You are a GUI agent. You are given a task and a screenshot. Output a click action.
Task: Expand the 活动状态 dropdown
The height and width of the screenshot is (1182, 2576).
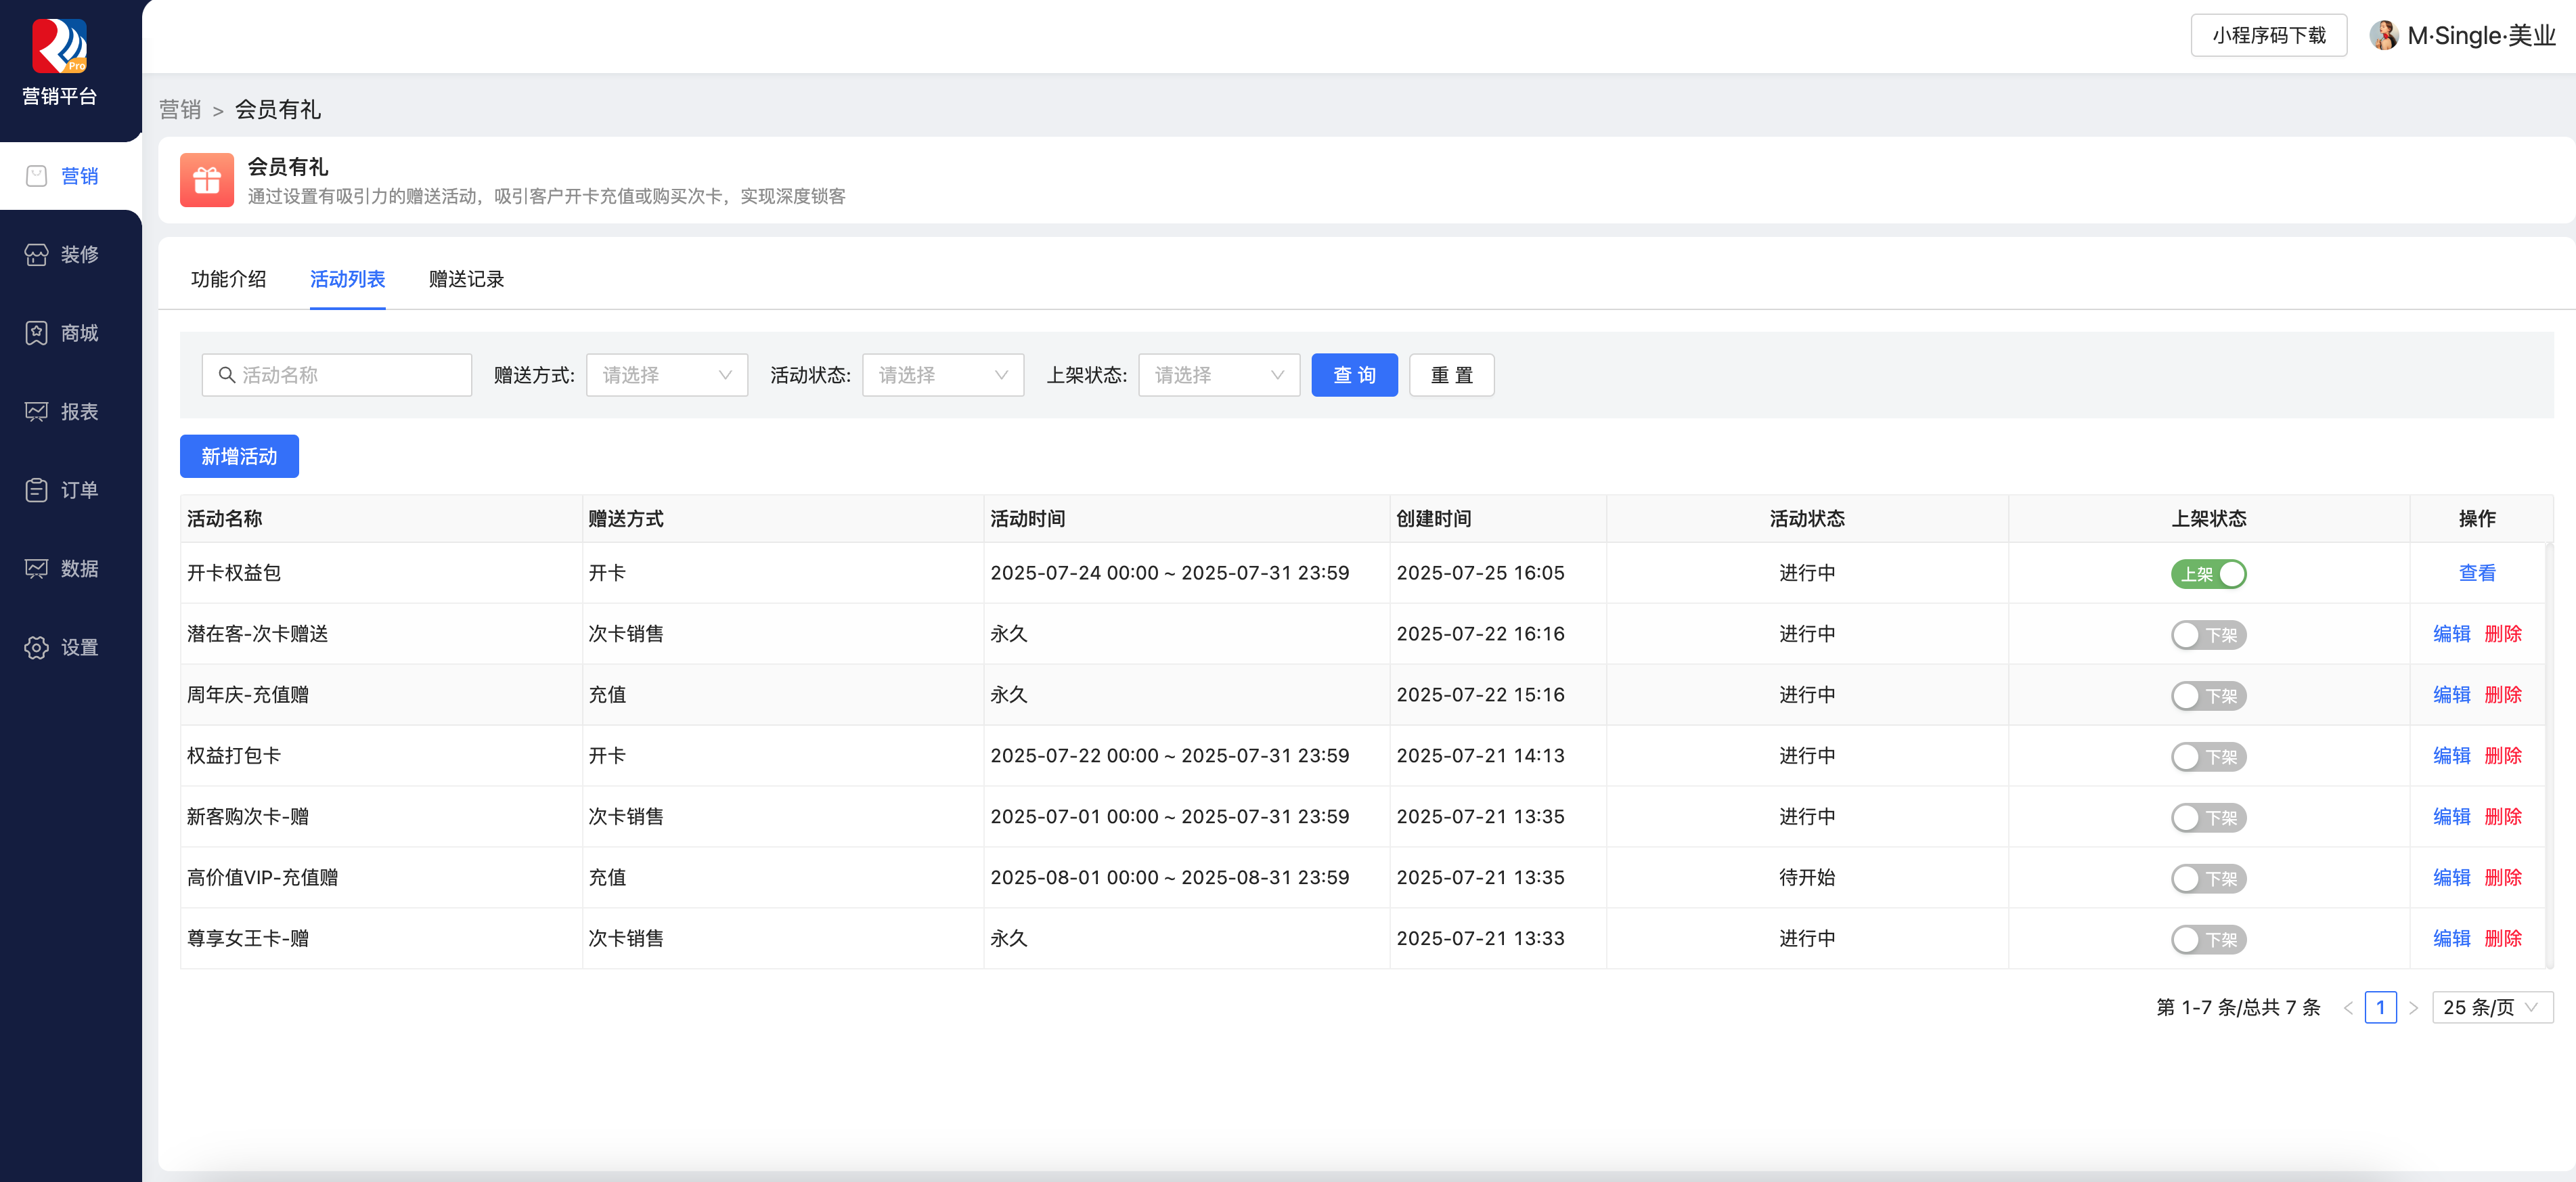[x=942, y=375]
